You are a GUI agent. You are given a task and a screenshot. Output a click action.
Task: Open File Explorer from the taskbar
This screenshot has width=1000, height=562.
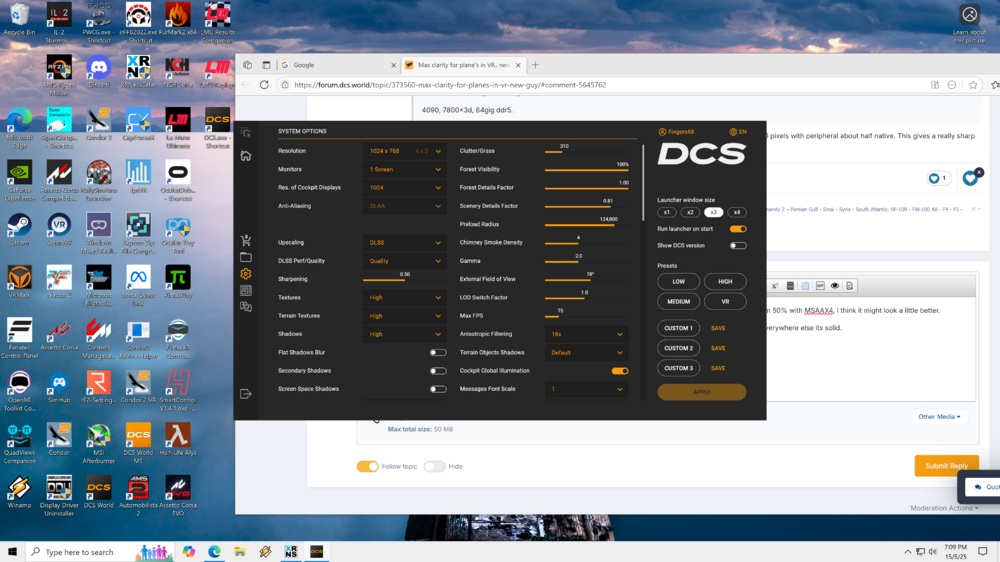click(240, 552)
